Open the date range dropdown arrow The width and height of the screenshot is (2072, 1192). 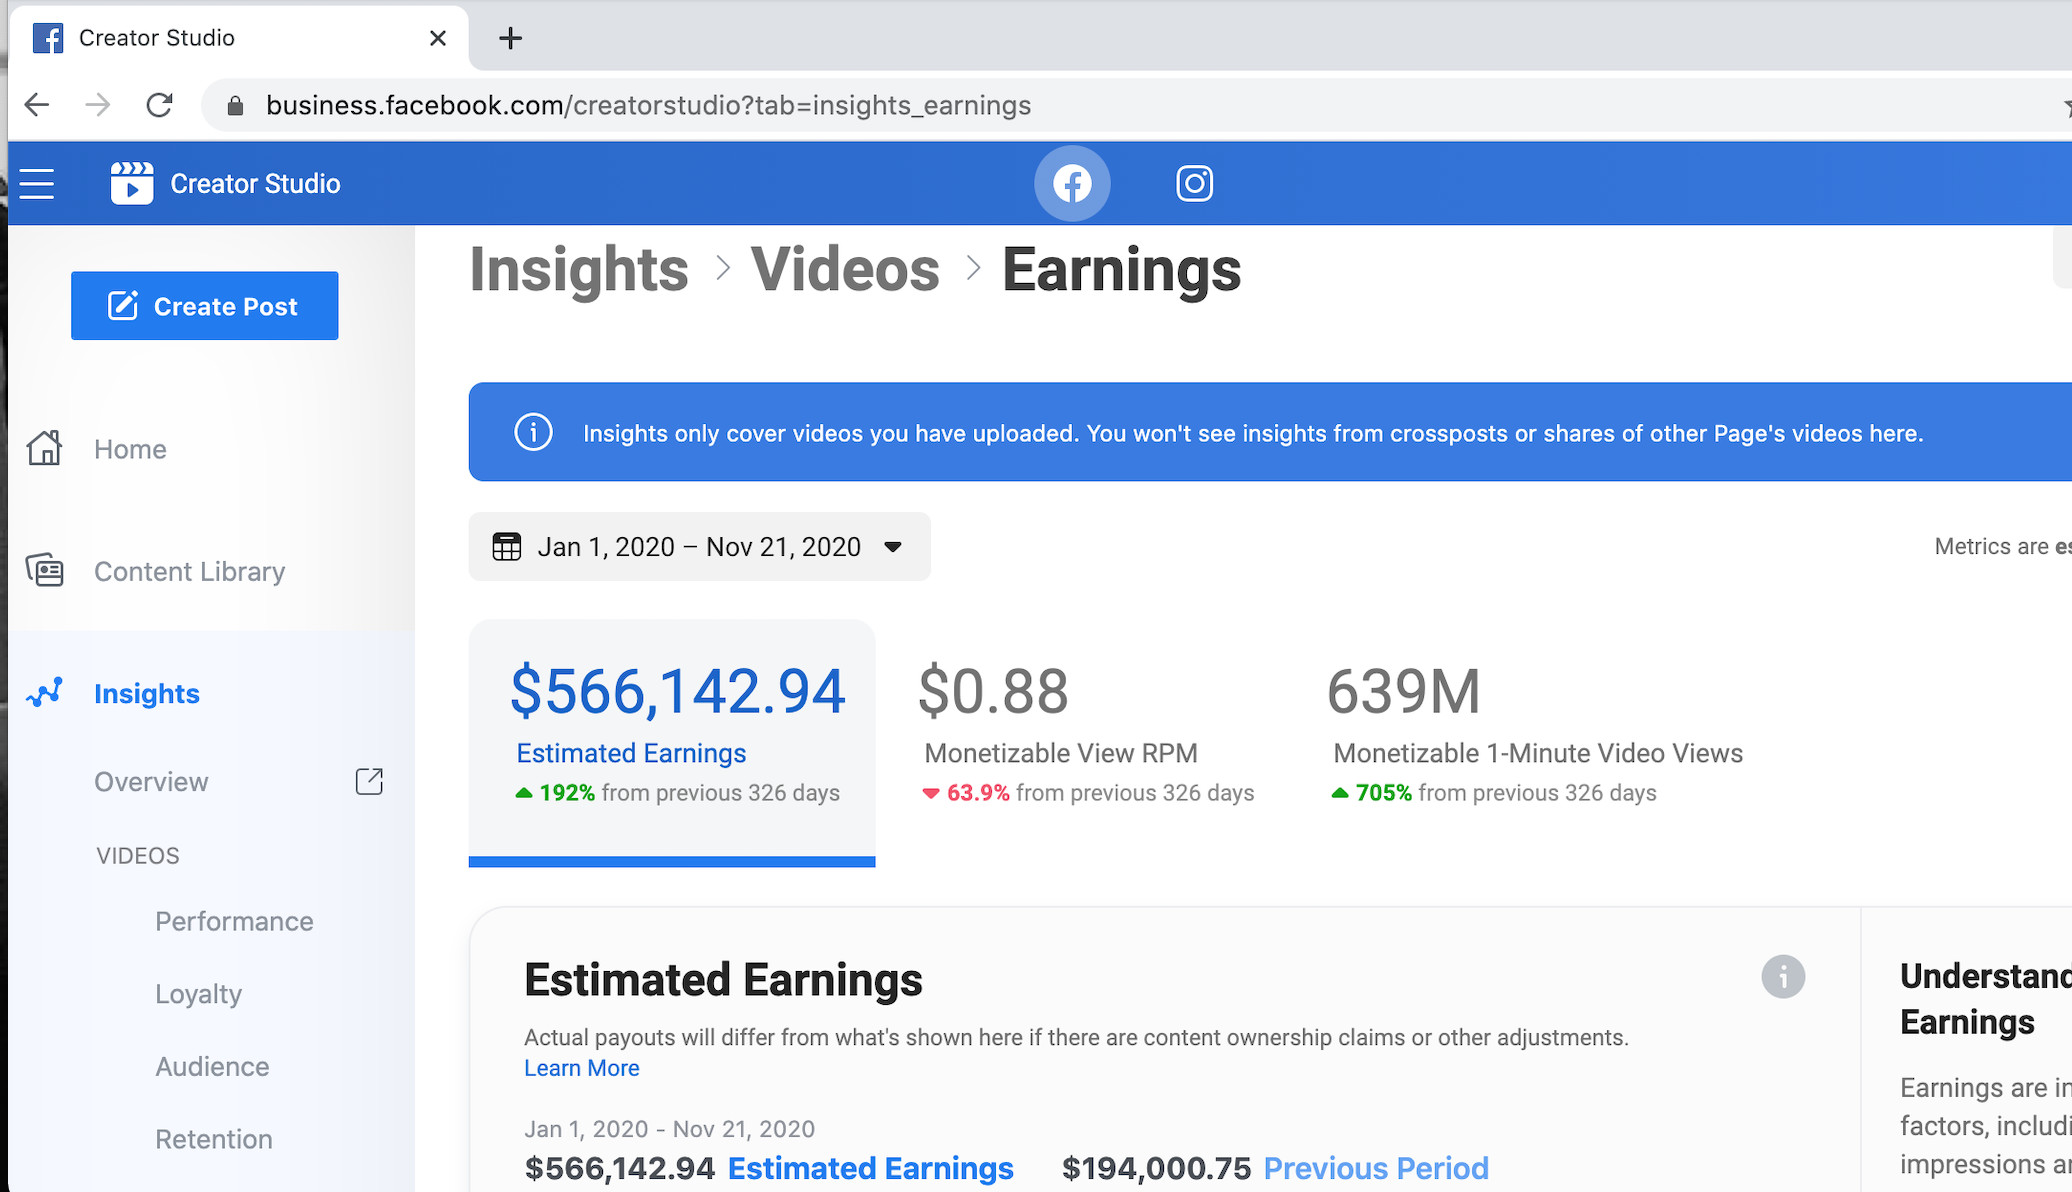click(893, 547)
